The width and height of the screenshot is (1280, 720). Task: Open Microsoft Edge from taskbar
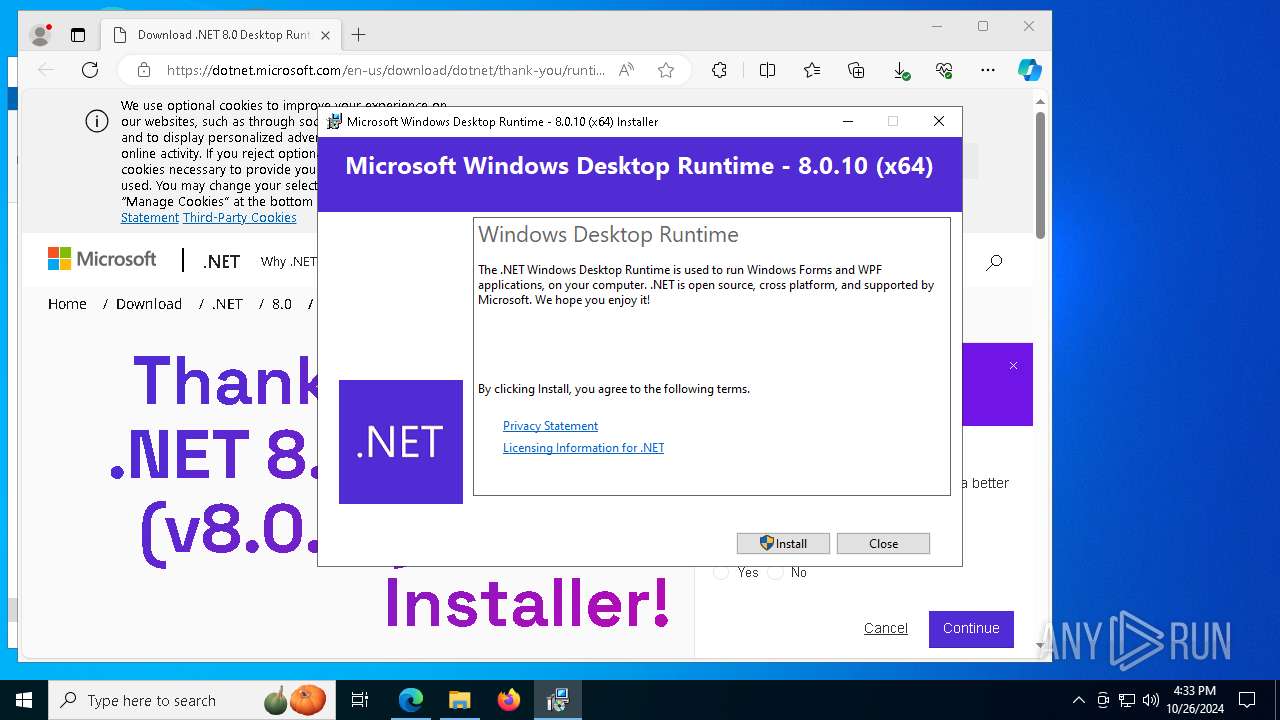(411, 700)
